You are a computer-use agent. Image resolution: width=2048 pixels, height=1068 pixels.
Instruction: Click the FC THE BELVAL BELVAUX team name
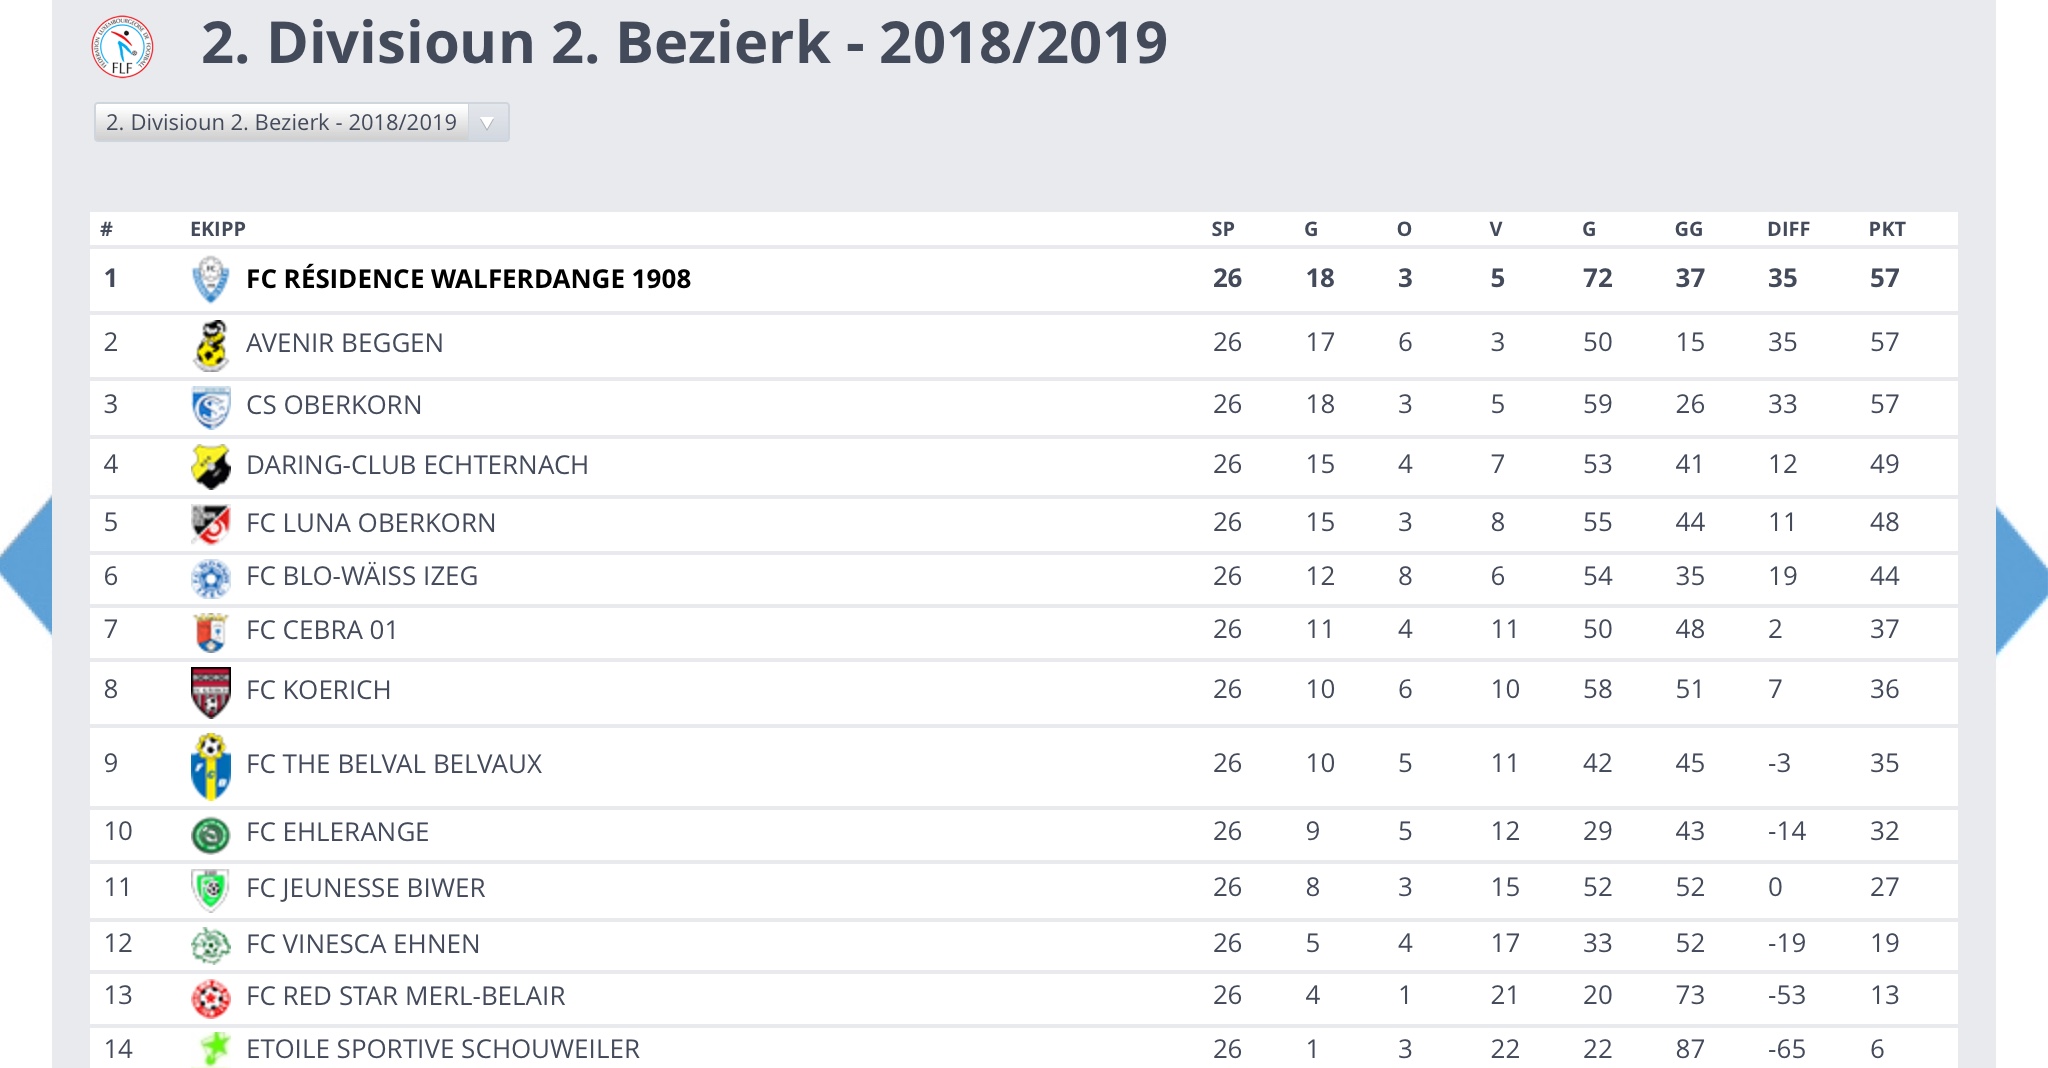point(394,763)
